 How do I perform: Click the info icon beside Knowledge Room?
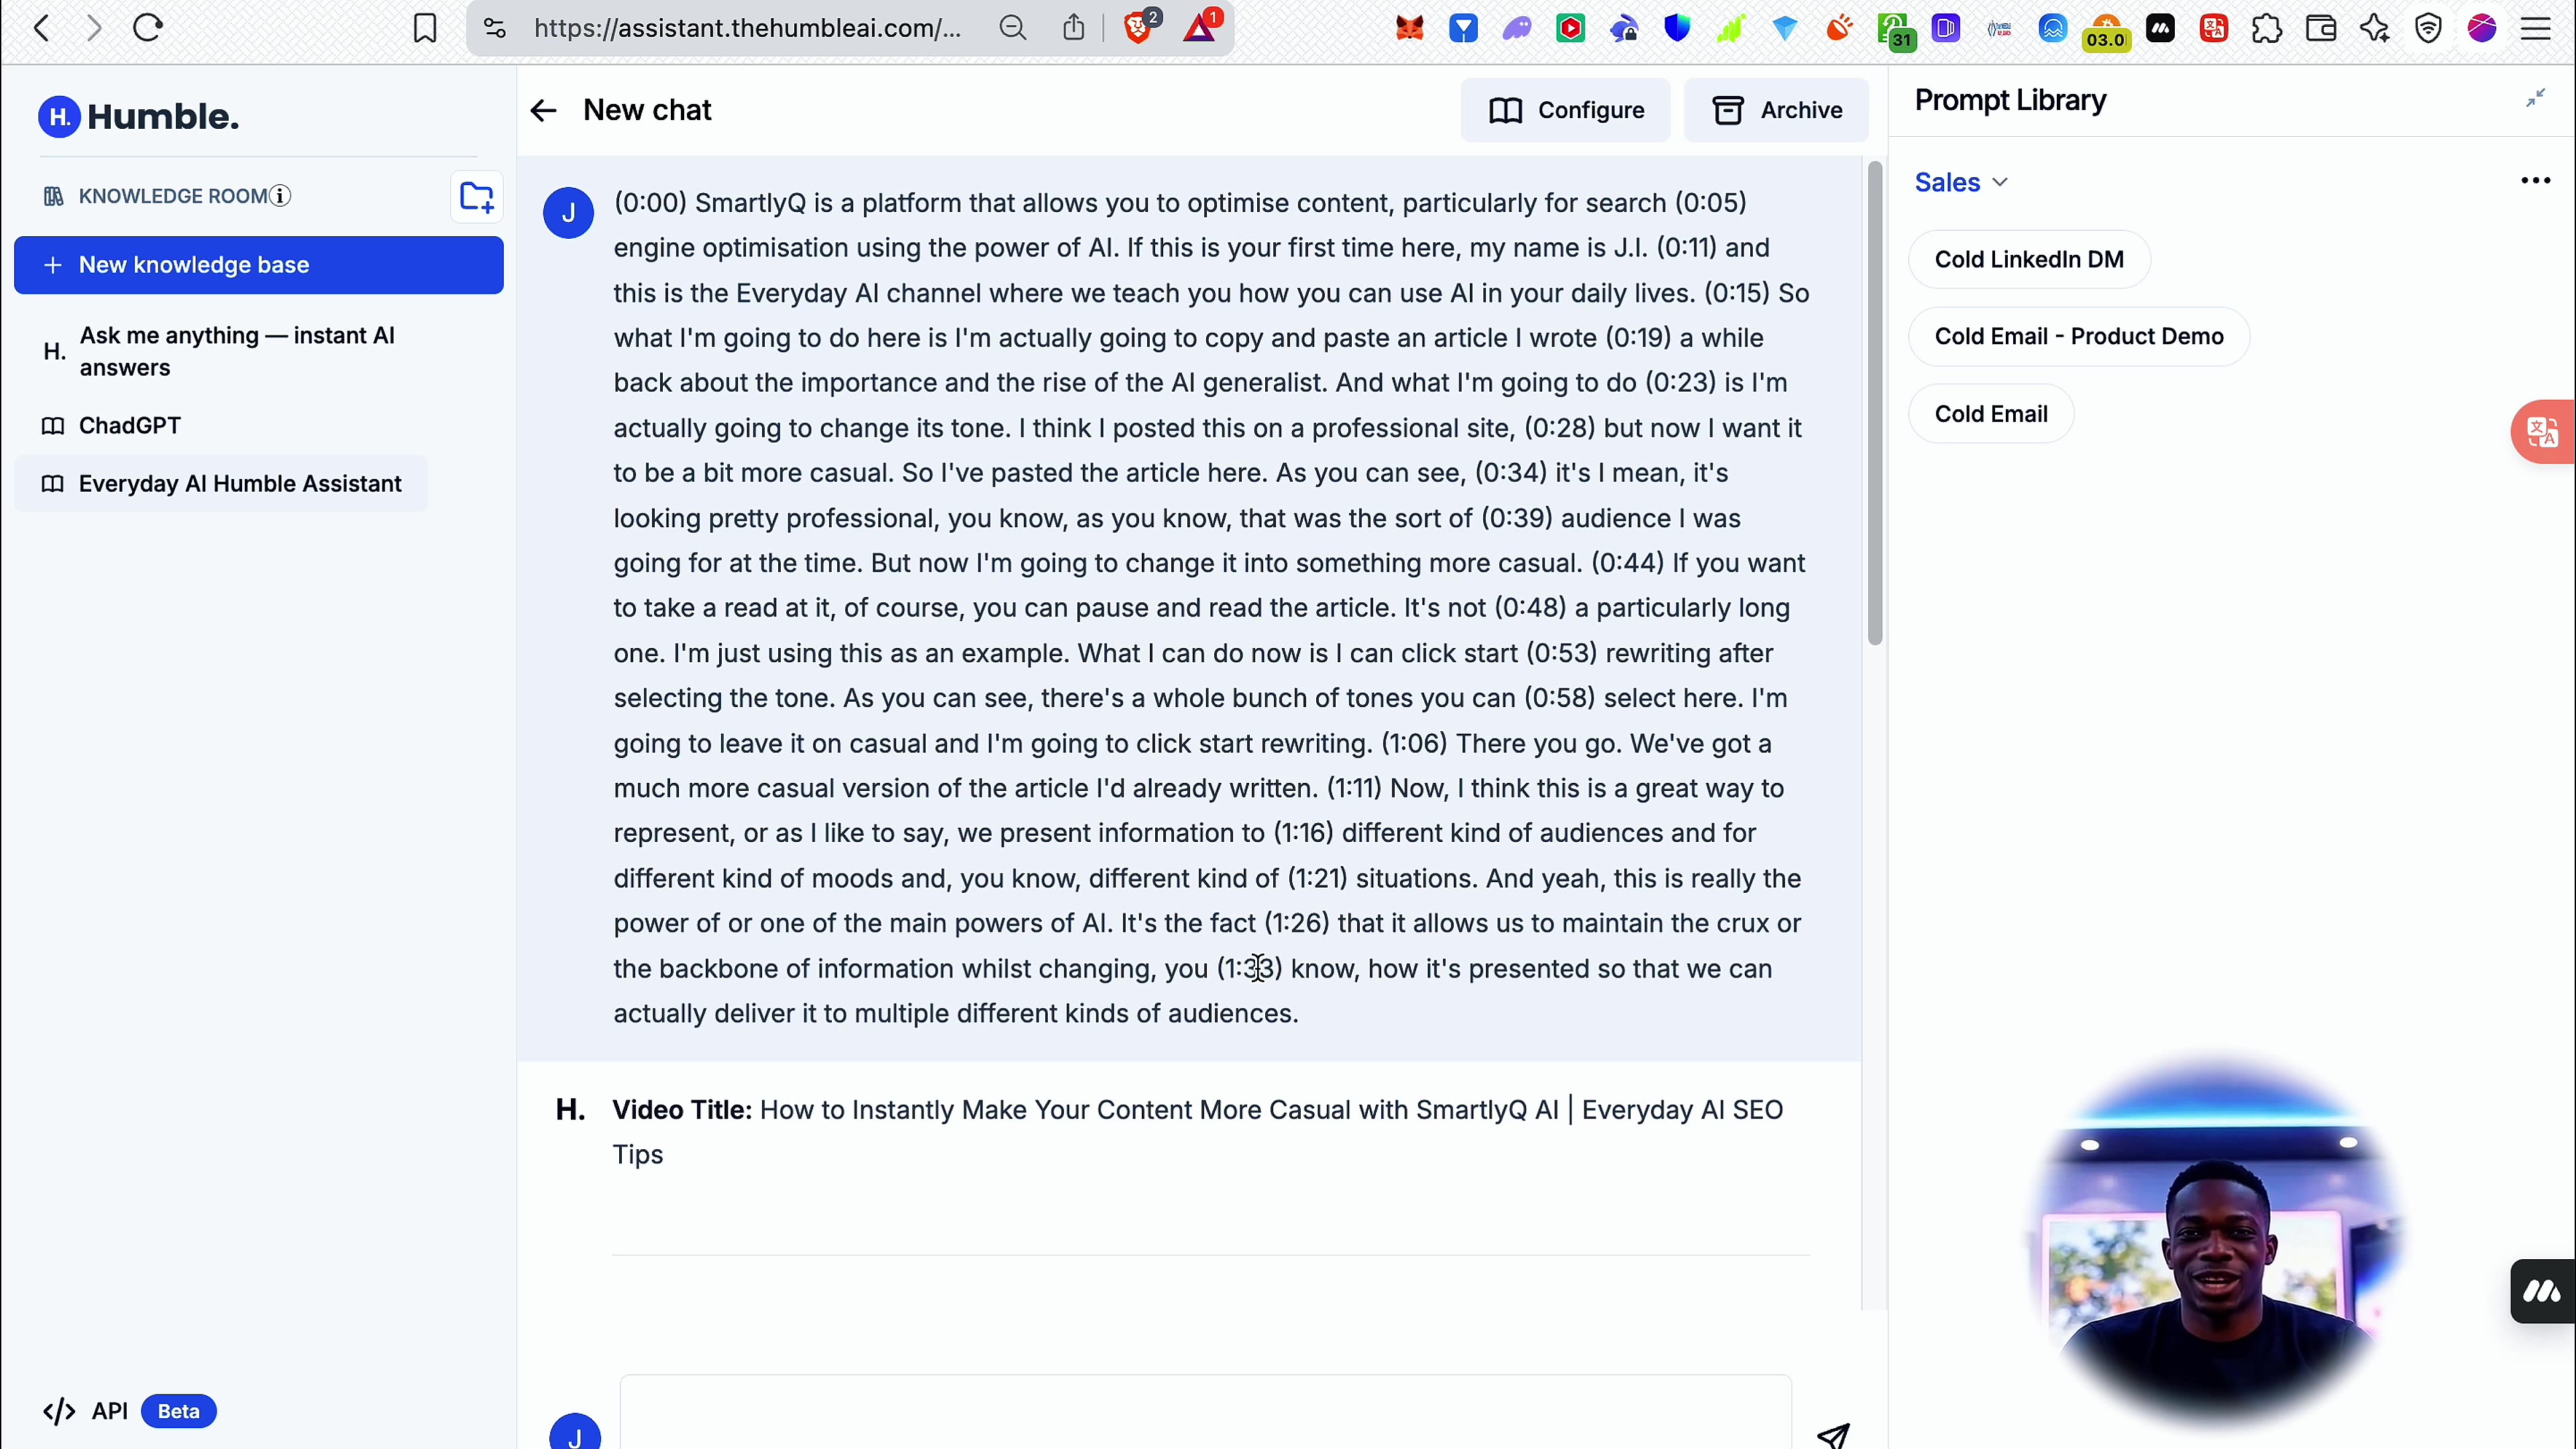point(281,196)
